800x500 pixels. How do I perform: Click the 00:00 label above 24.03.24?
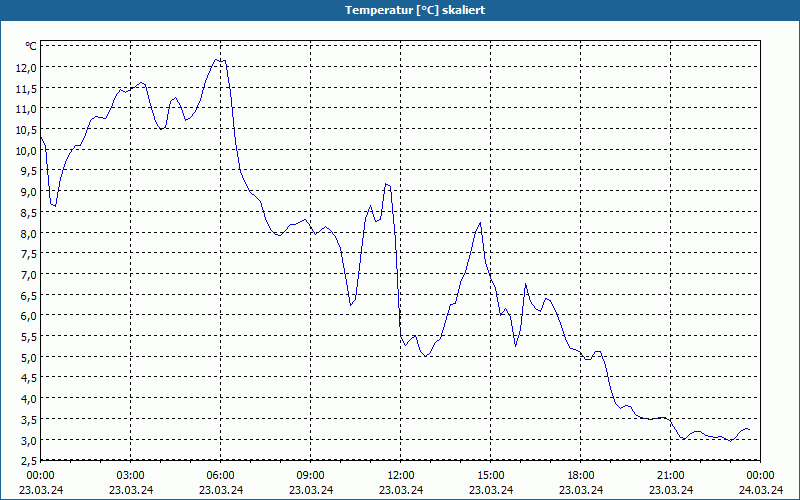(760, 476)
